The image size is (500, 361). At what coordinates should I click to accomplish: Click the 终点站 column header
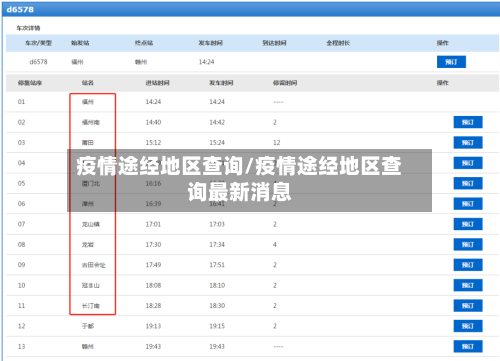[x=144, y=43]
